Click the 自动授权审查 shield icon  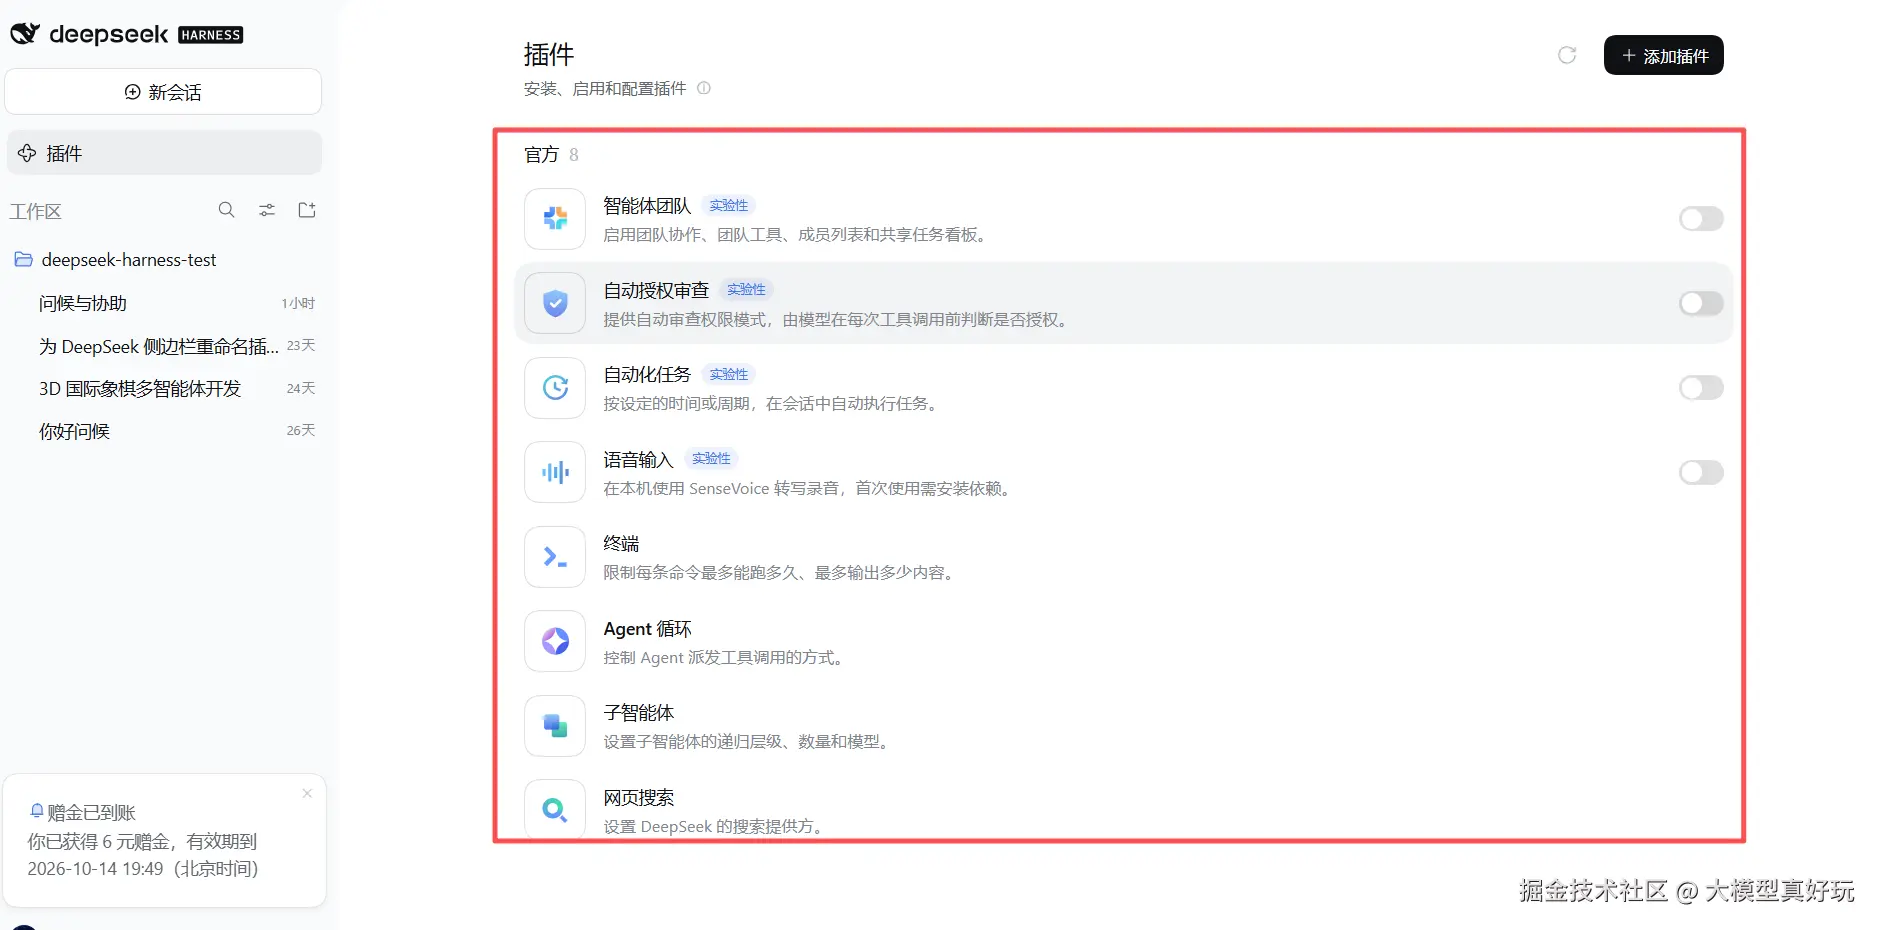pyautogui.click(x=555, y=303)
